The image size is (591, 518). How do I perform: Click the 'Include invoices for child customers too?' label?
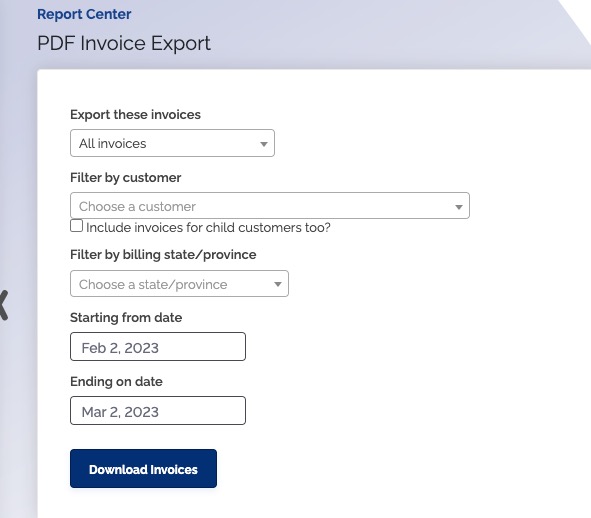coord(208,228)
